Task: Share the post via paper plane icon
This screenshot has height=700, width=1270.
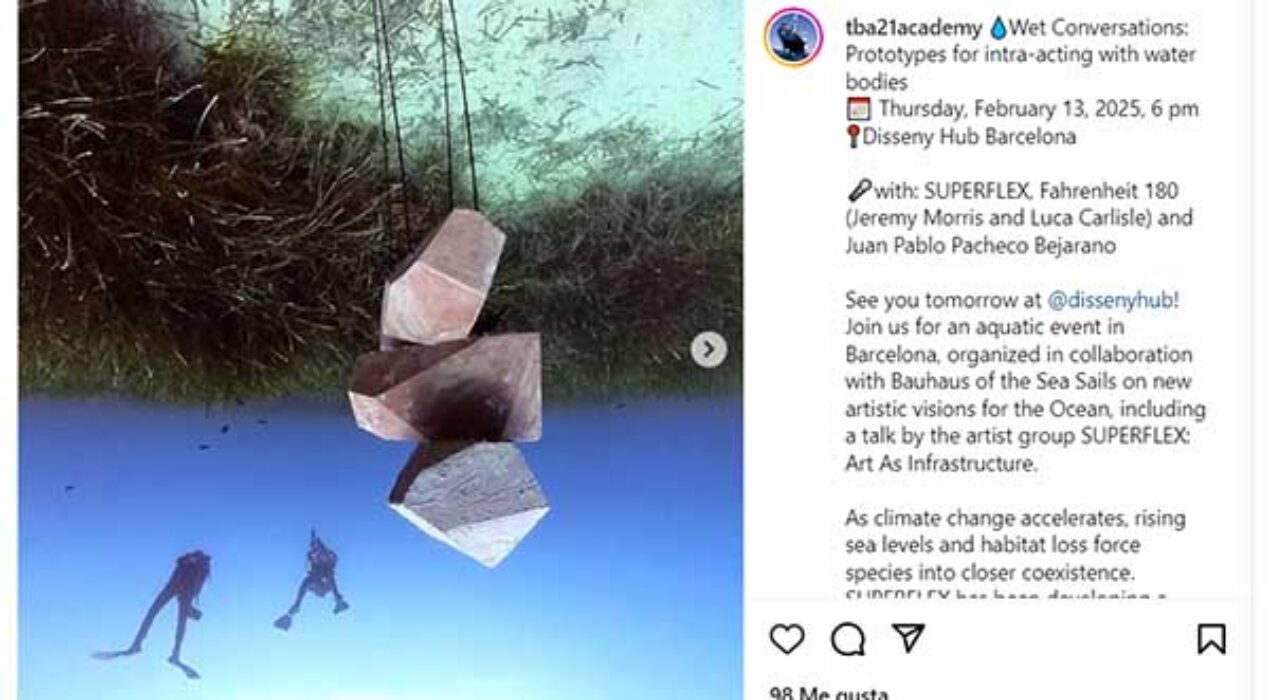Action: [x=908, y=638]
